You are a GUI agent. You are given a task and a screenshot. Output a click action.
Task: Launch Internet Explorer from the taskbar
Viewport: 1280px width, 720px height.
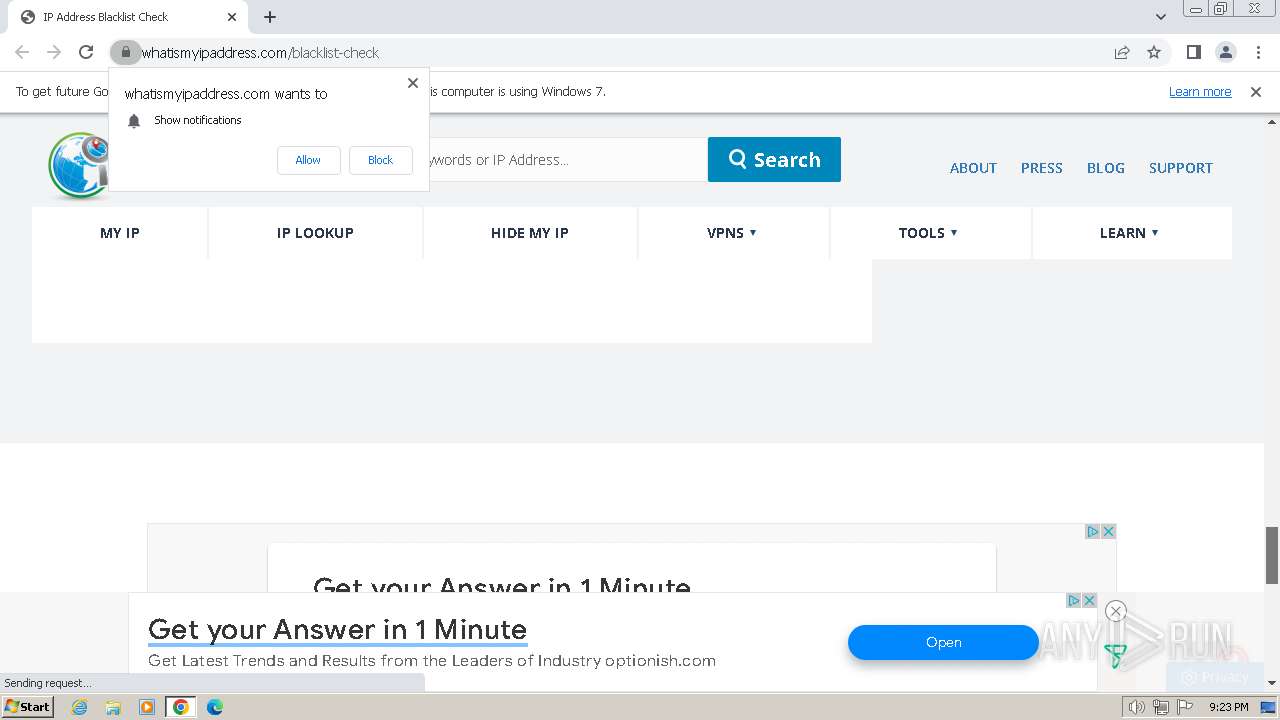click(x=80, y=707)
